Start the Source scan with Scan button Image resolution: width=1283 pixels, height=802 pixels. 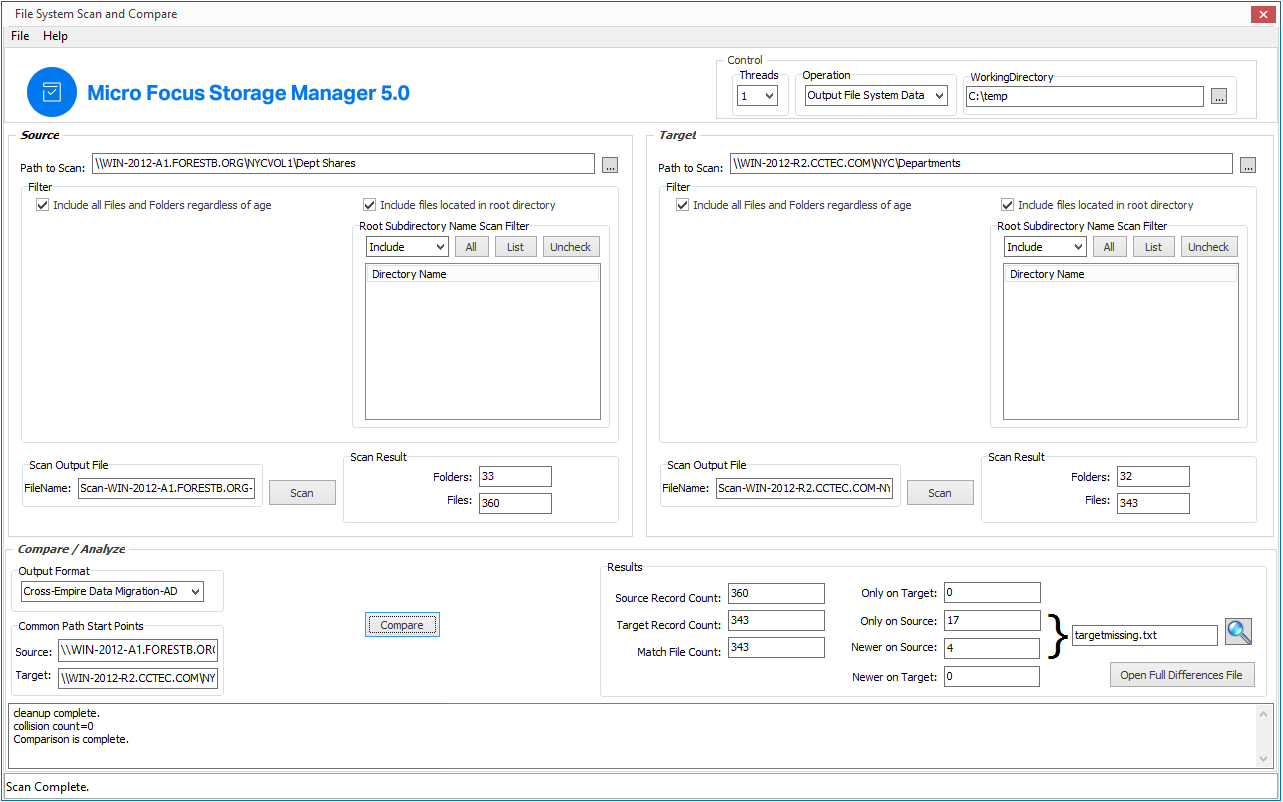click(x=302, y=493)
